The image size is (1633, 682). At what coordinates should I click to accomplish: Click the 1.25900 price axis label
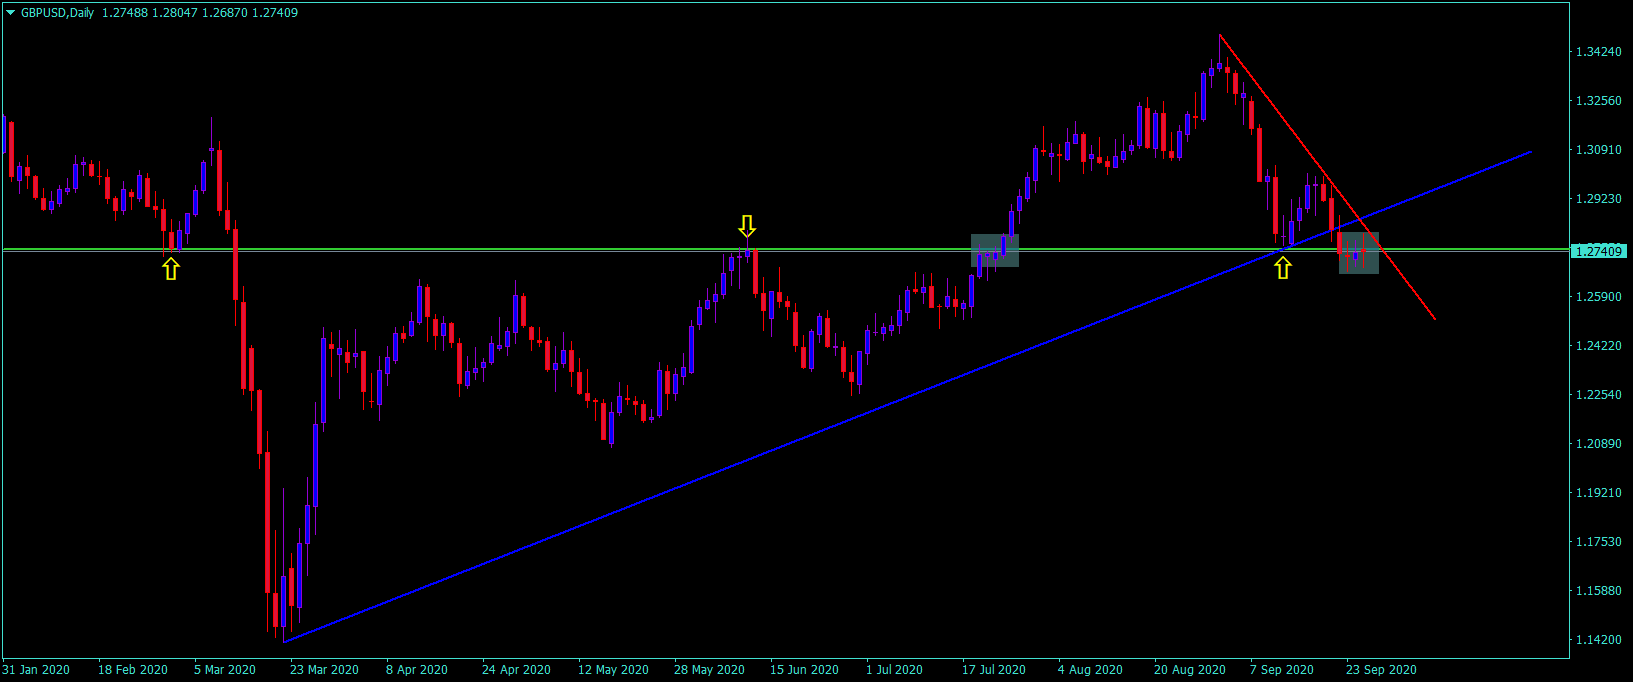coord(1598,297)
